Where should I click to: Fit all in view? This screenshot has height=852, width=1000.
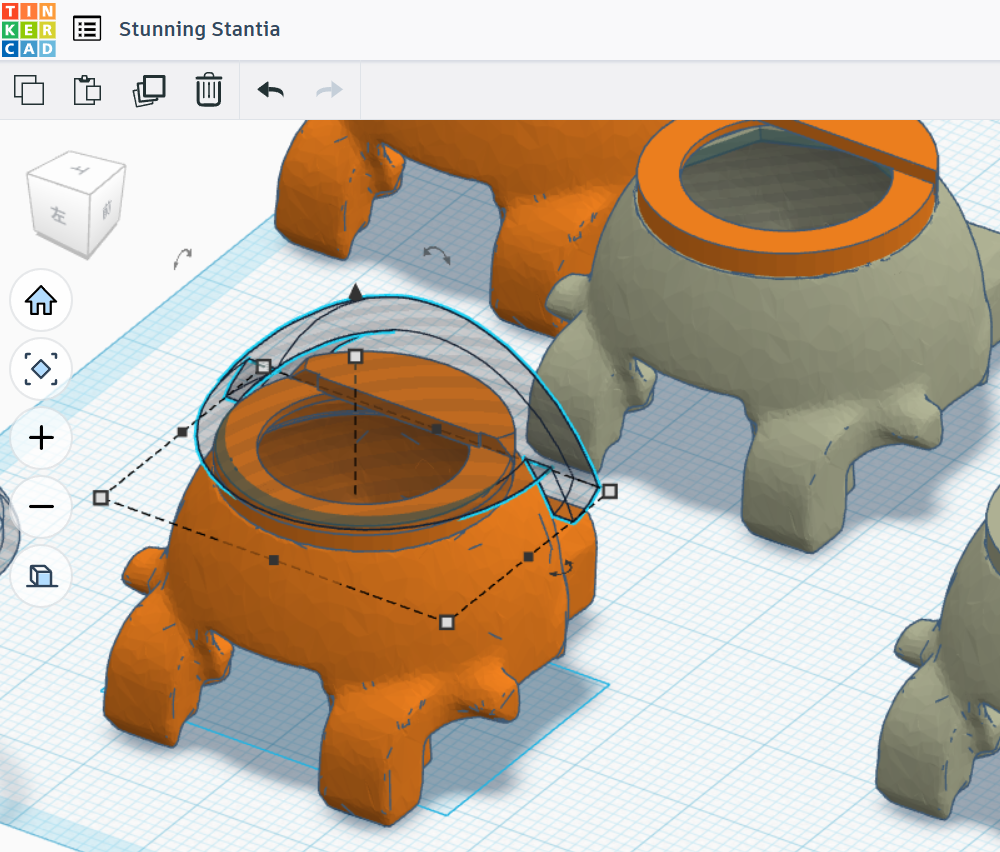coord(41,369)
